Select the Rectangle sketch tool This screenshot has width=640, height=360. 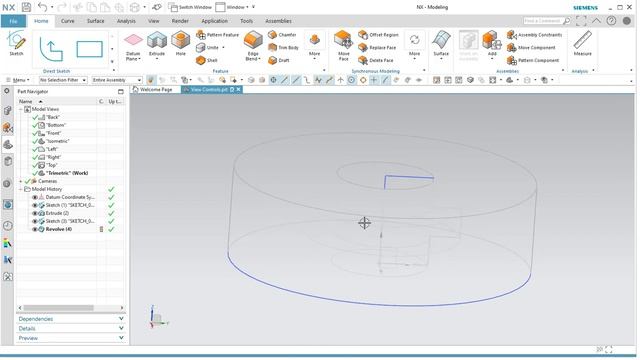[x=89, y=49]
